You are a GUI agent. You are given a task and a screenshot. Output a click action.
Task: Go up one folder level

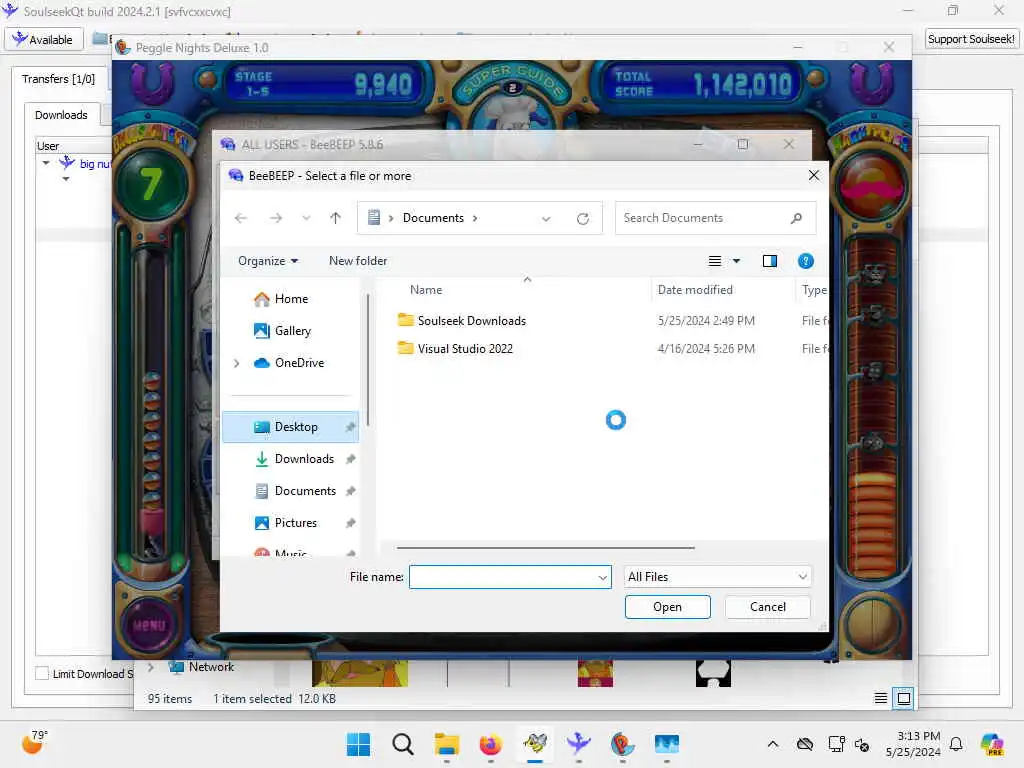(335, 218)
